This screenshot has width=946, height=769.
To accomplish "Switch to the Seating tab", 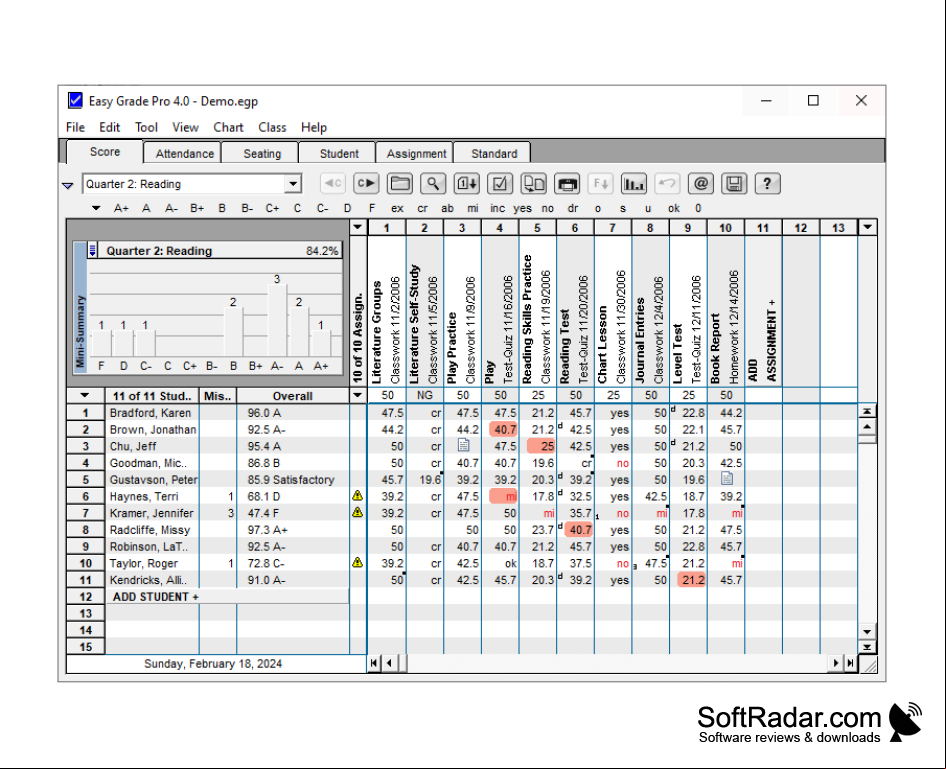I will pos(262,153).
